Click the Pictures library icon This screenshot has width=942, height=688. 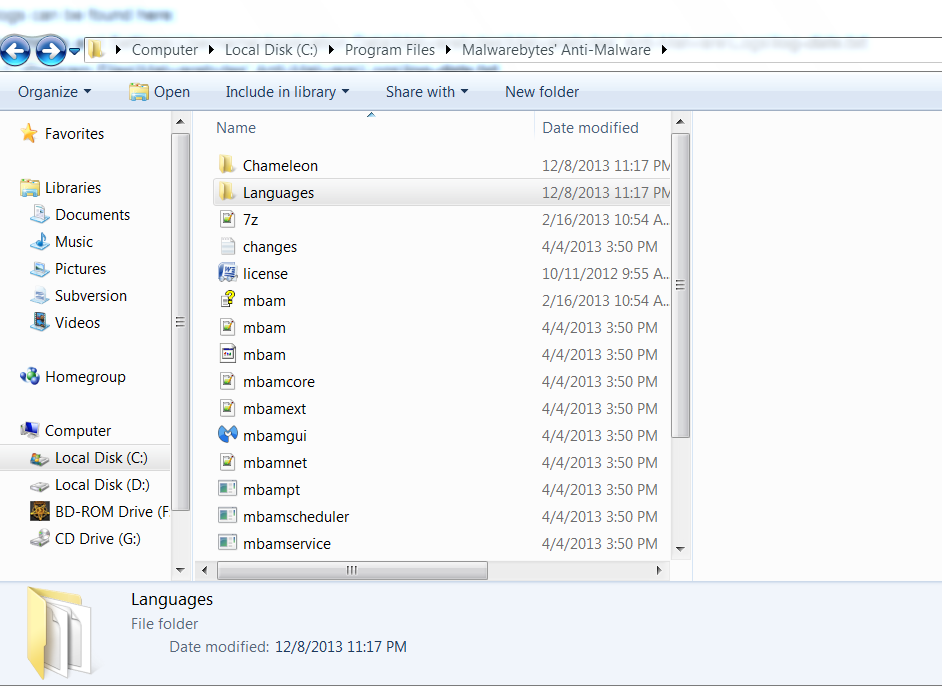(40, 269)
